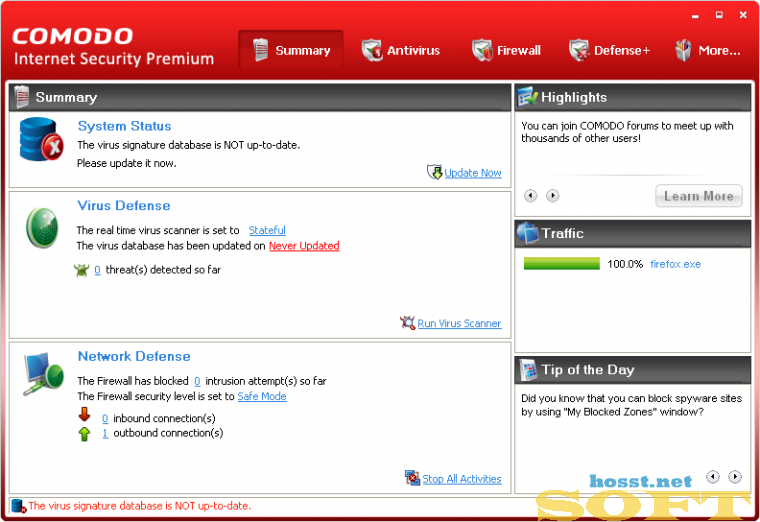Click the status bar database warning icon
This screenshot has height=522, width=760.
(18, 506)
